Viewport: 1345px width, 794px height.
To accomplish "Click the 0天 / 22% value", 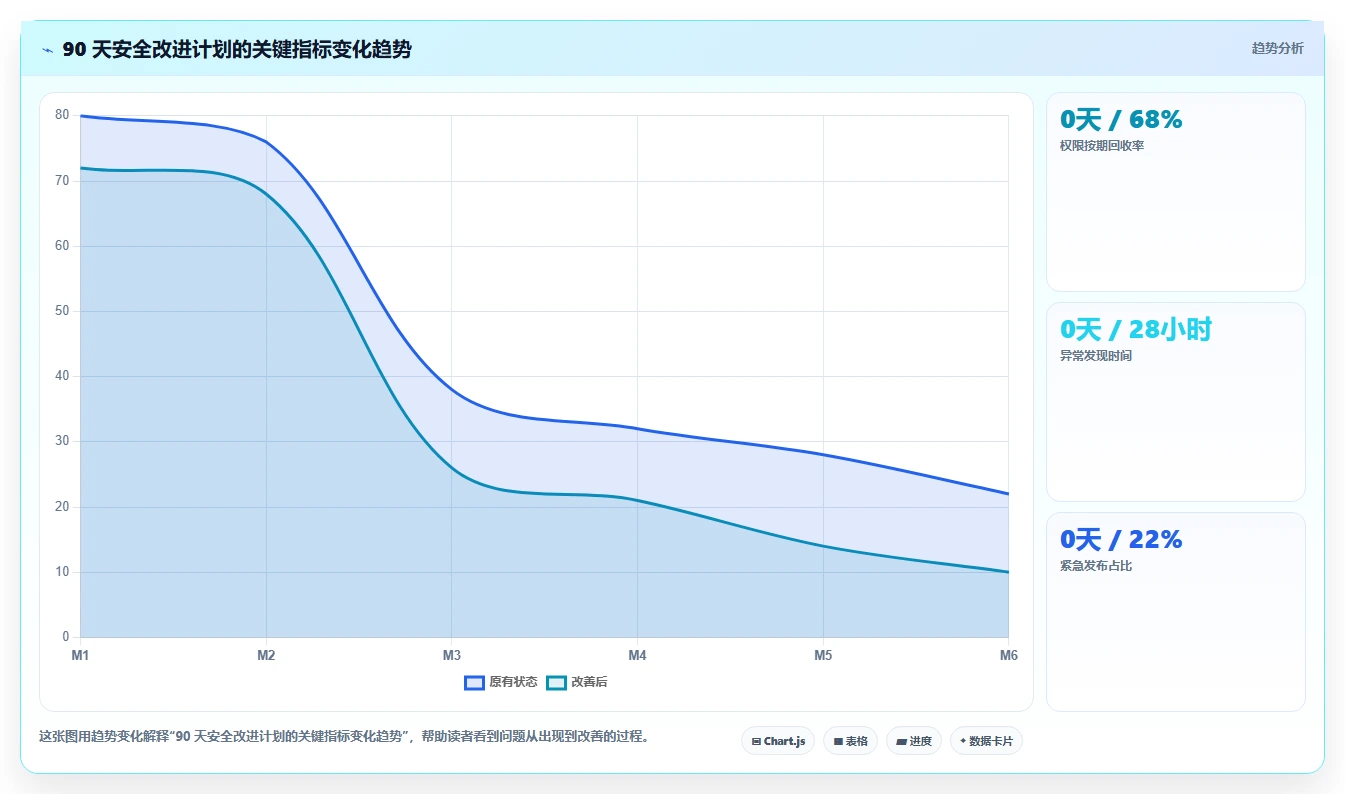I will [1121, 540].
